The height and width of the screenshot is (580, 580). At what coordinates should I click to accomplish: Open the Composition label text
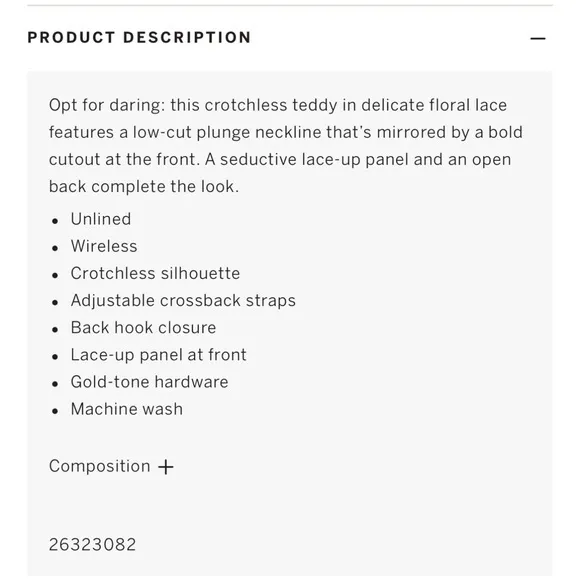click(x=100, y=466)
